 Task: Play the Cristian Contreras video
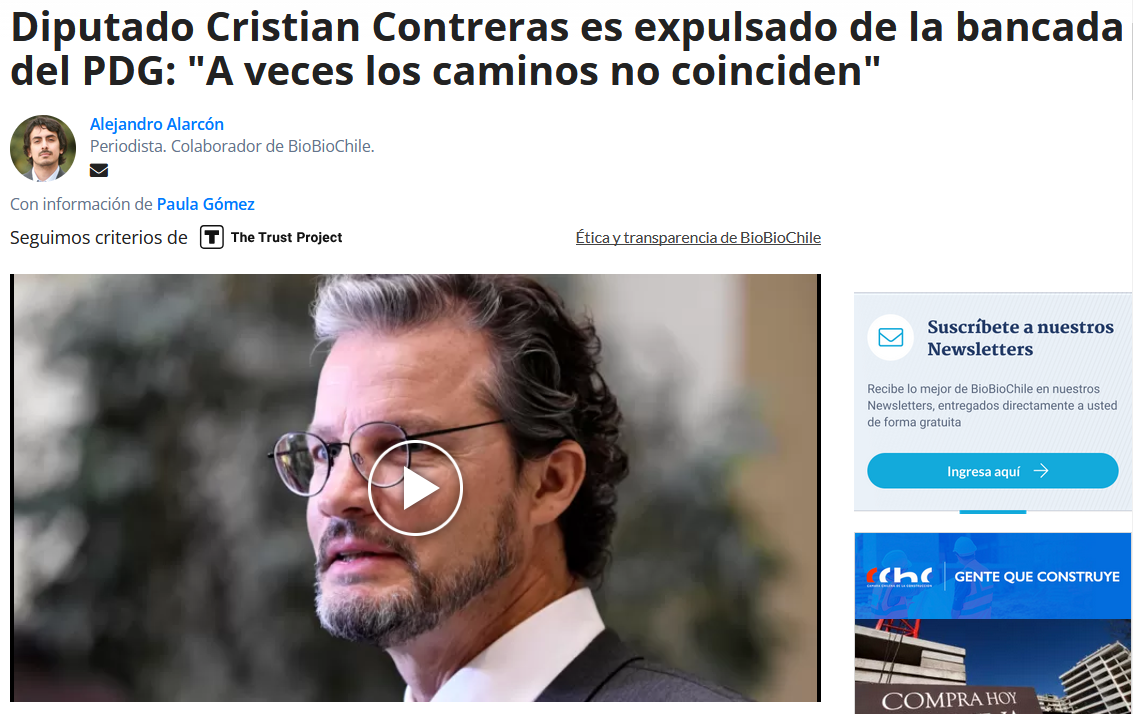(415, 488)
